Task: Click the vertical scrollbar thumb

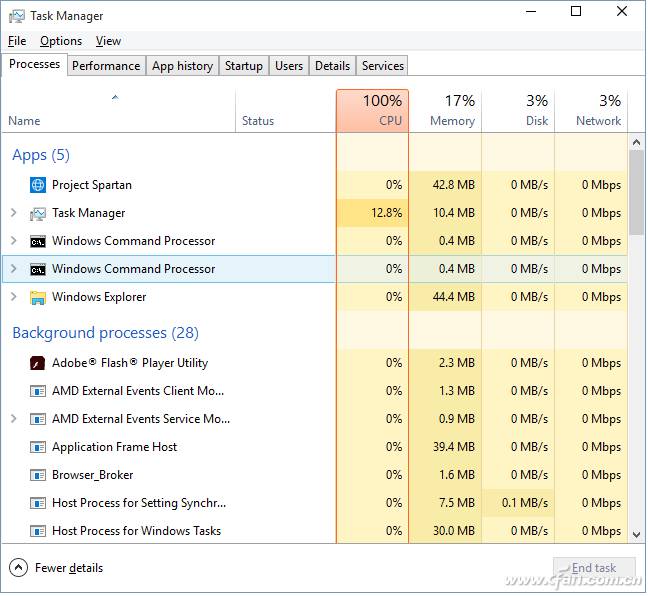Action: (636, 192)
